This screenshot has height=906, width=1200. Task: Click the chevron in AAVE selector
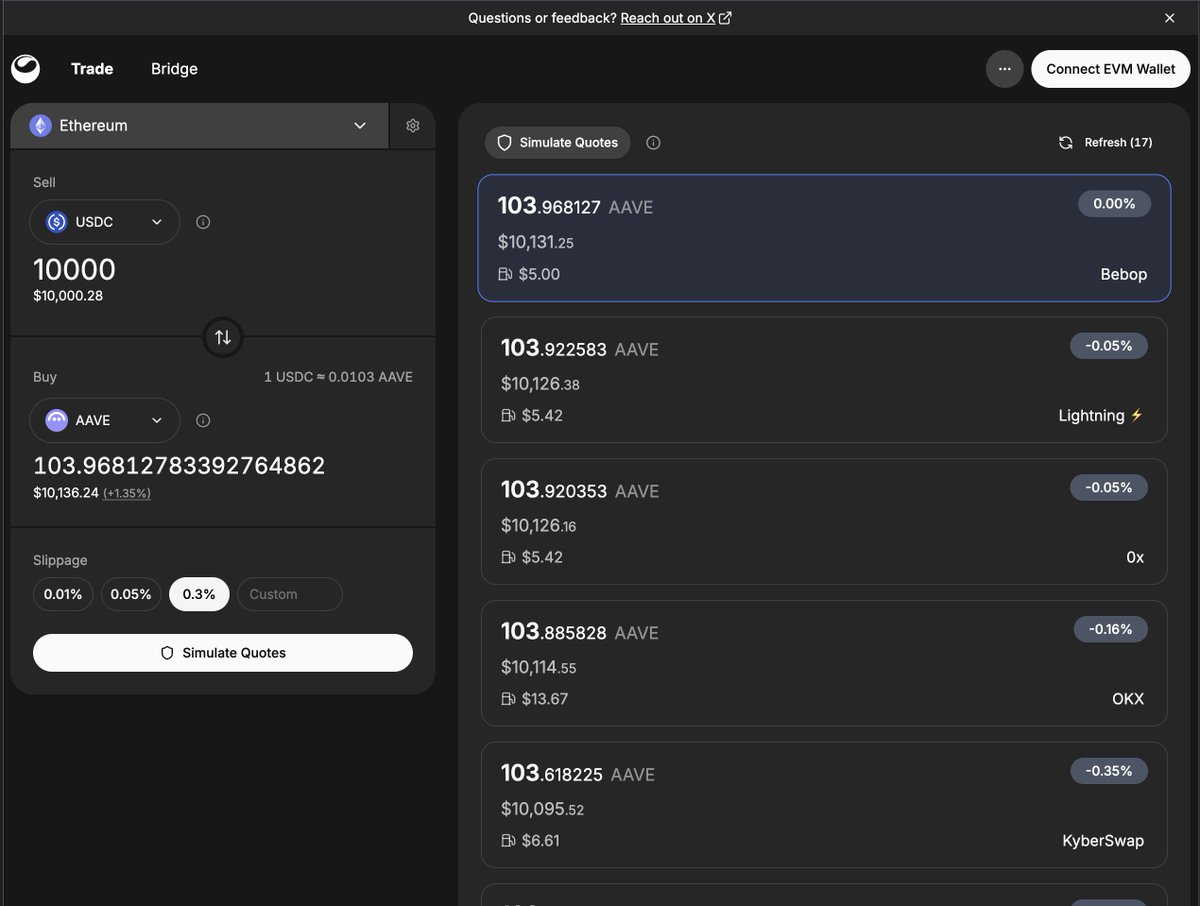pos(157,421)
